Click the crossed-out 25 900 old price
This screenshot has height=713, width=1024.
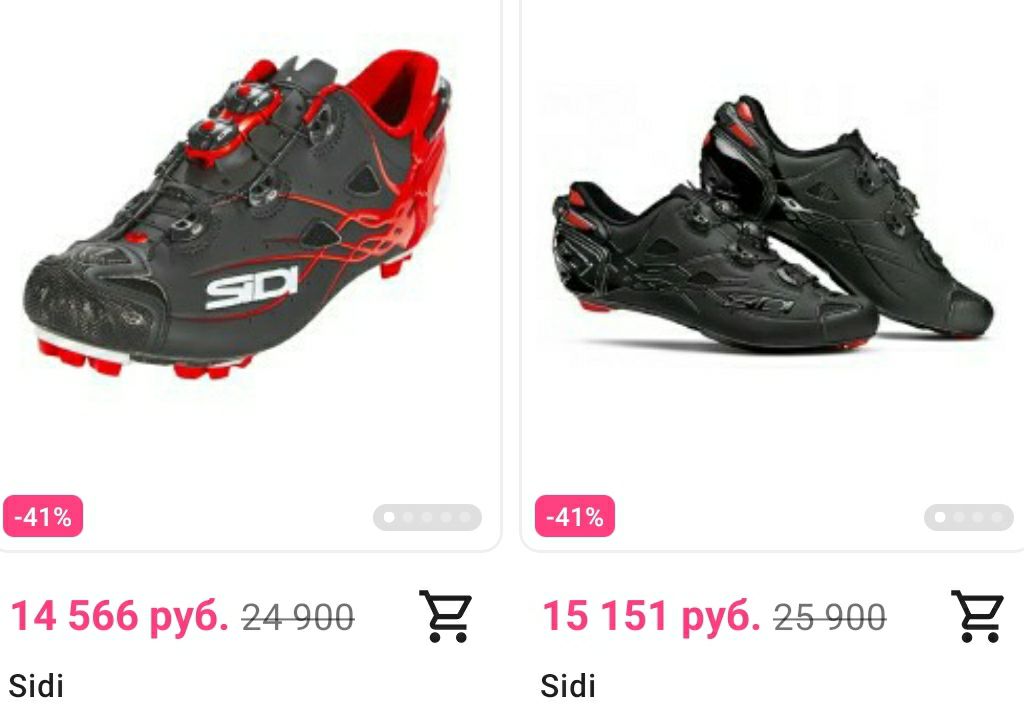pyautogui.click(x=830, y=617)
